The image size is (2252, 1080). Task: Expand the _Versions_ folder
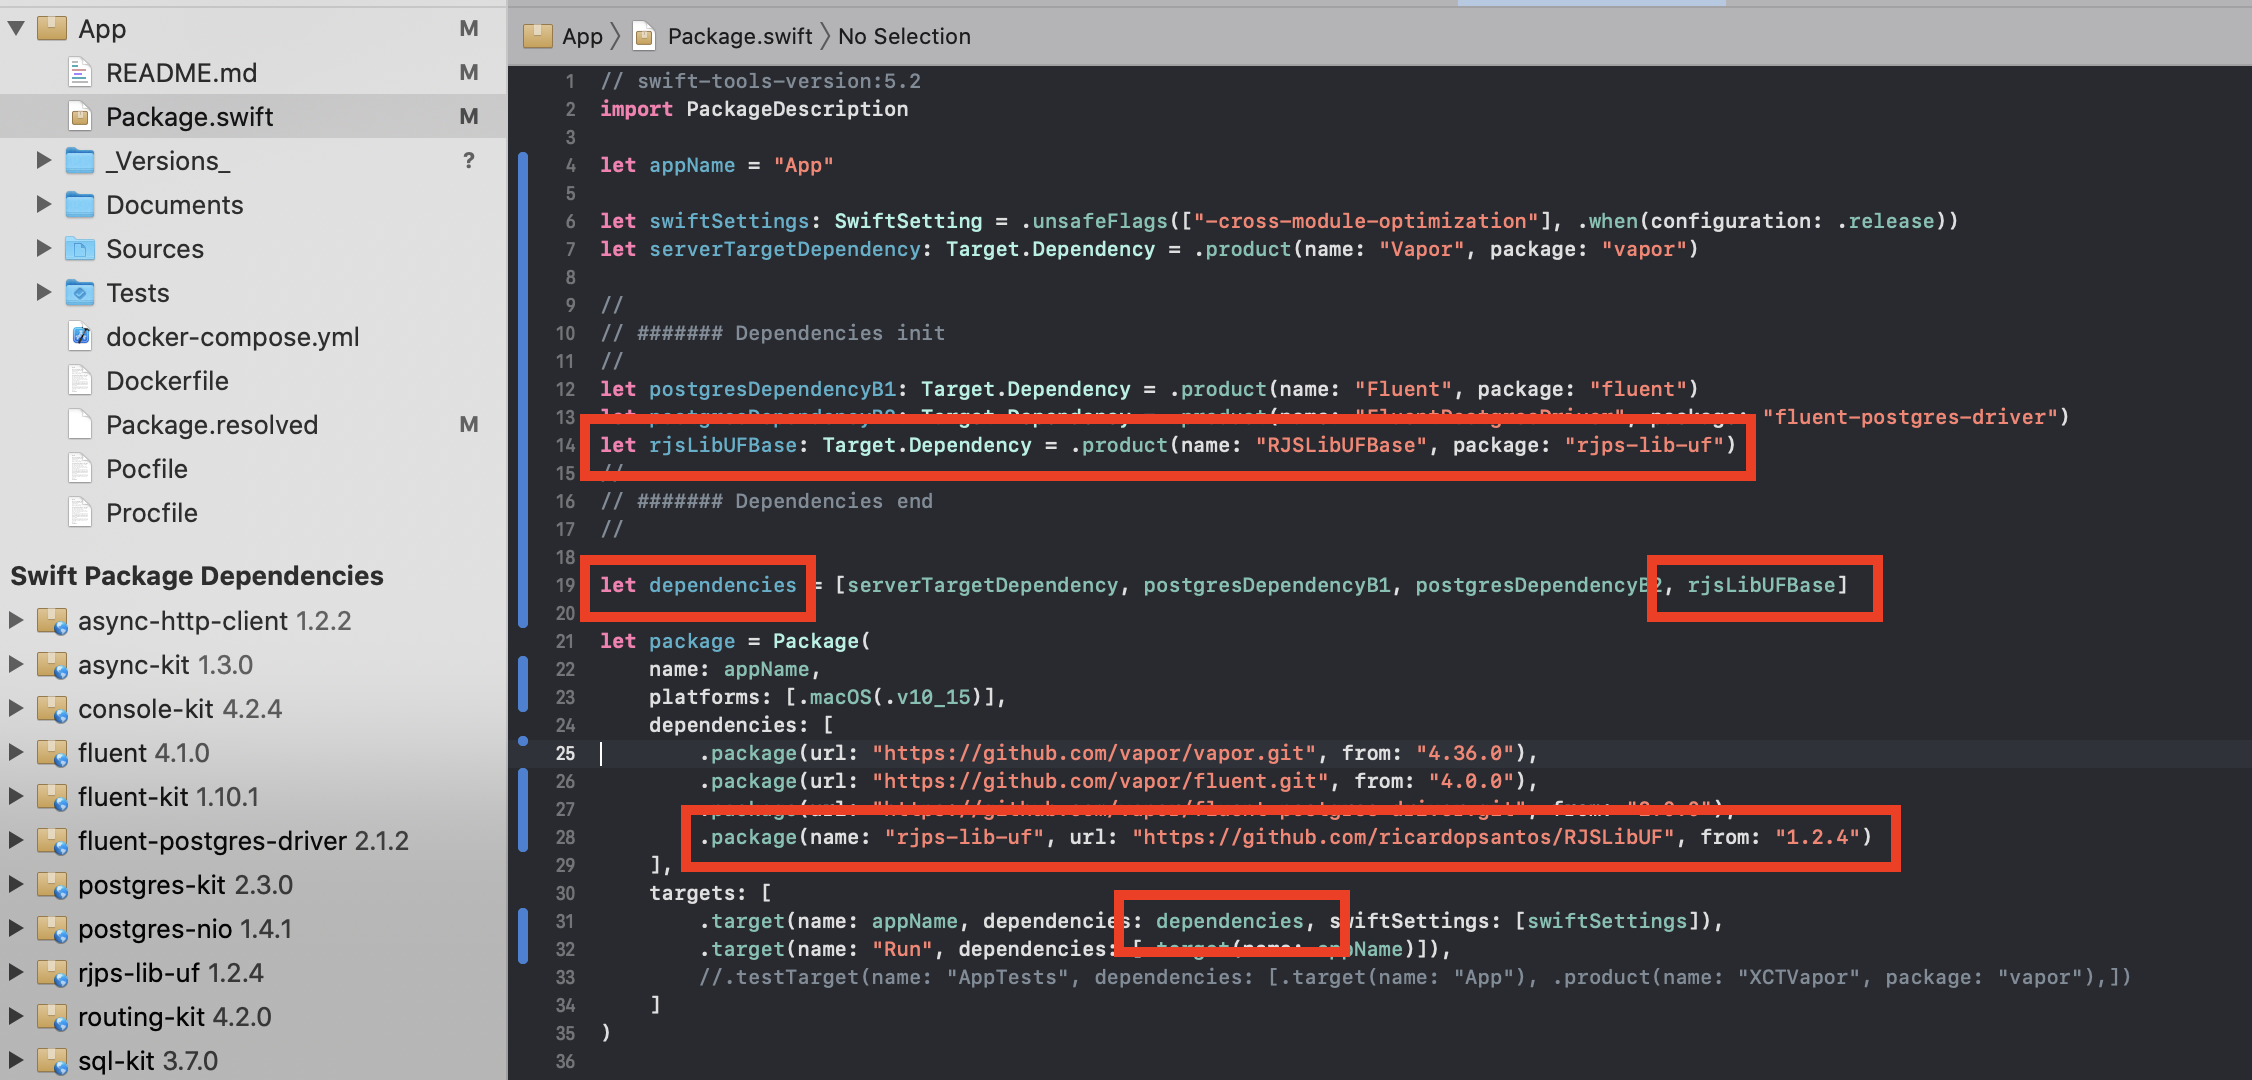click(43, 161)
